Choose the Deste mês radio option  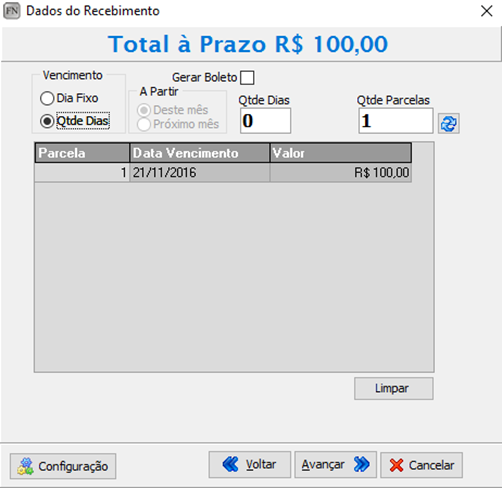pyautogui.click(x=144, y=110)
